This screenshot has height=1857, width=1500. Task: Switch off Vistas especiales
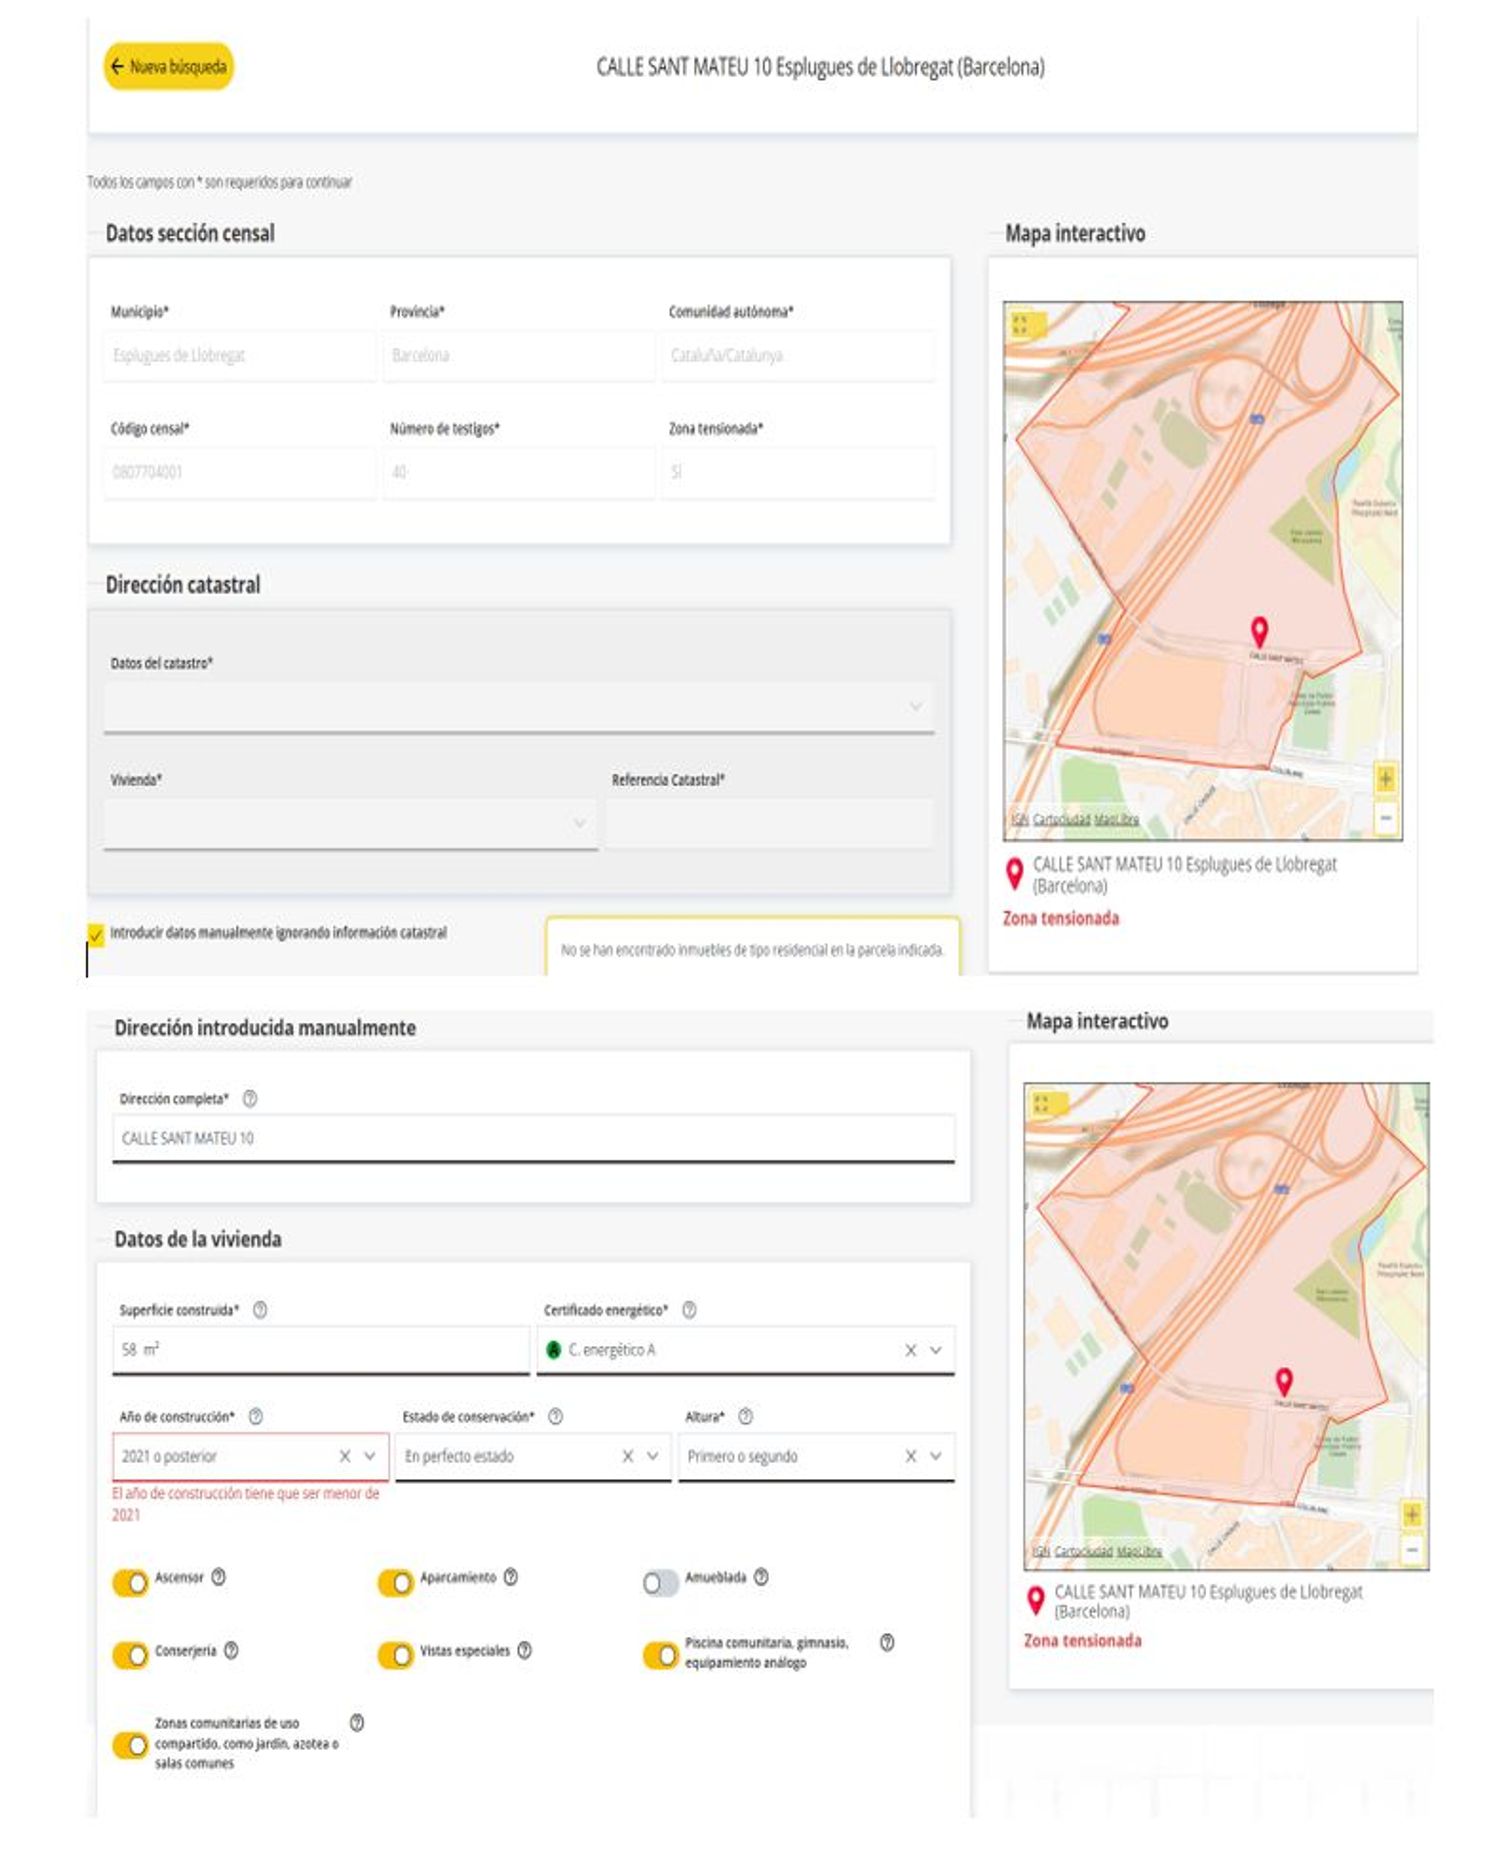pos(395,1656)
